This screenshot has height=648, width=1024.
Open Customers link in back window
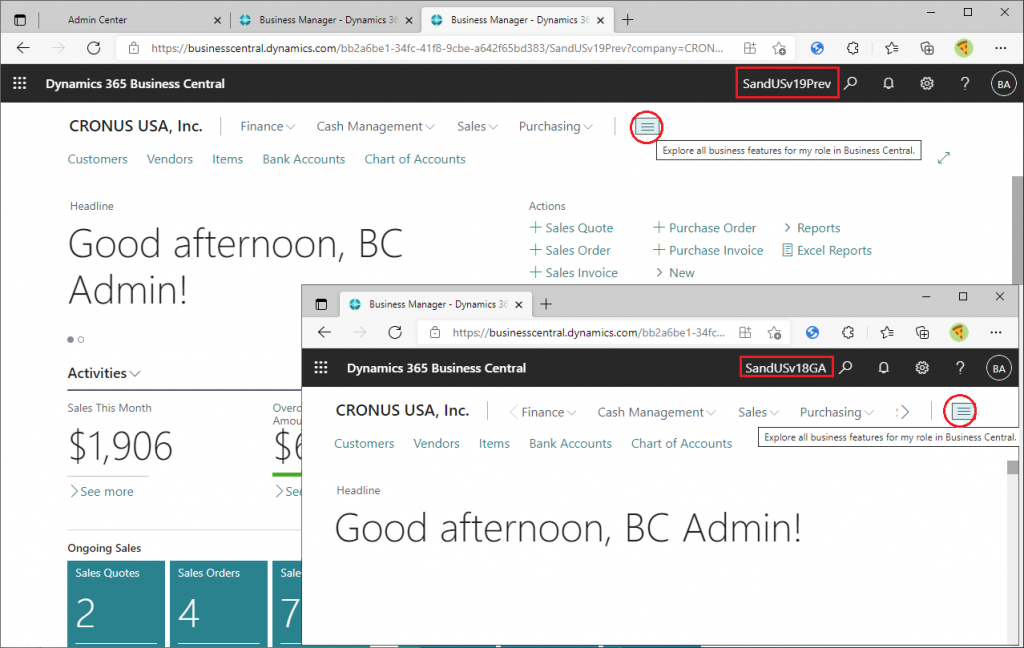pyautogui.click(x=97, y=159)
